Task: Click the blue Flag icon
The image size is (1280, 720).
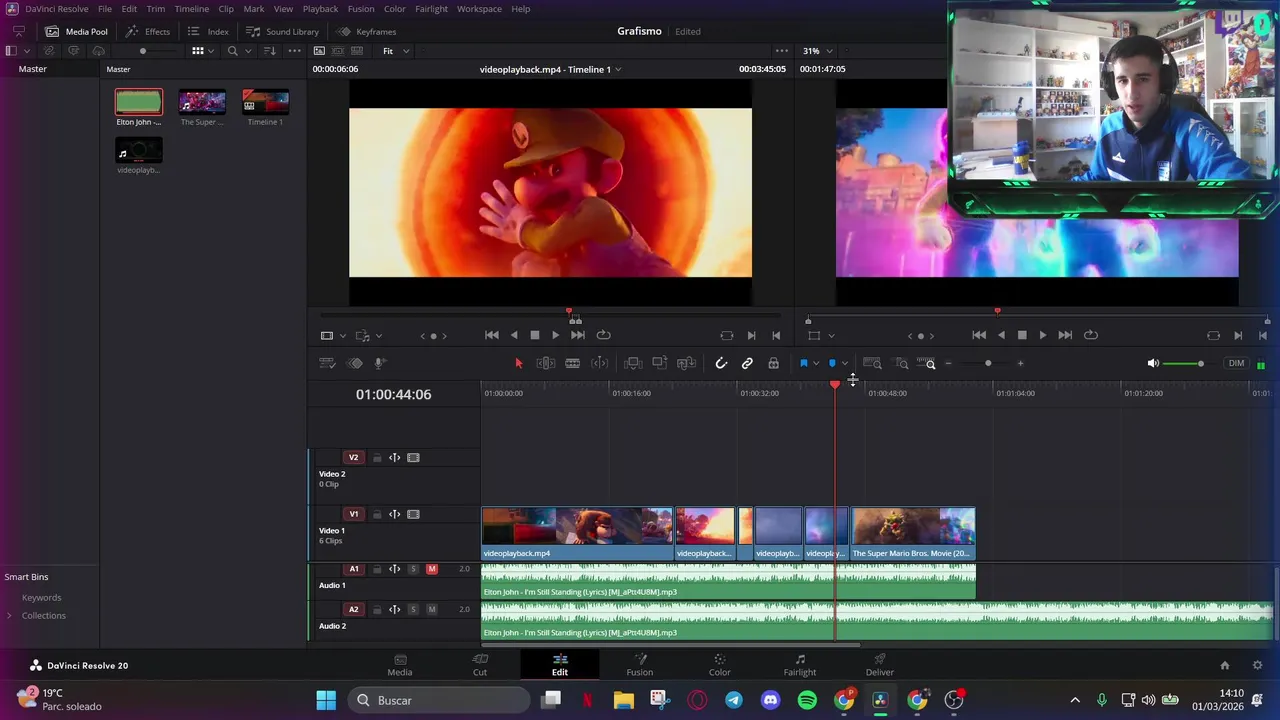Action: (803, 363)
